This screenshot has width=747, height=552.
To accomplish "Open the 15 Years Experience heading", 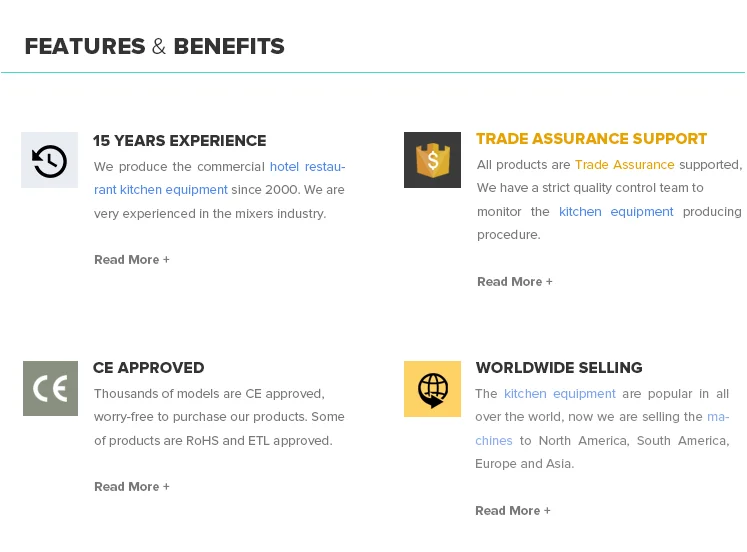I will [x=180, y=141].
